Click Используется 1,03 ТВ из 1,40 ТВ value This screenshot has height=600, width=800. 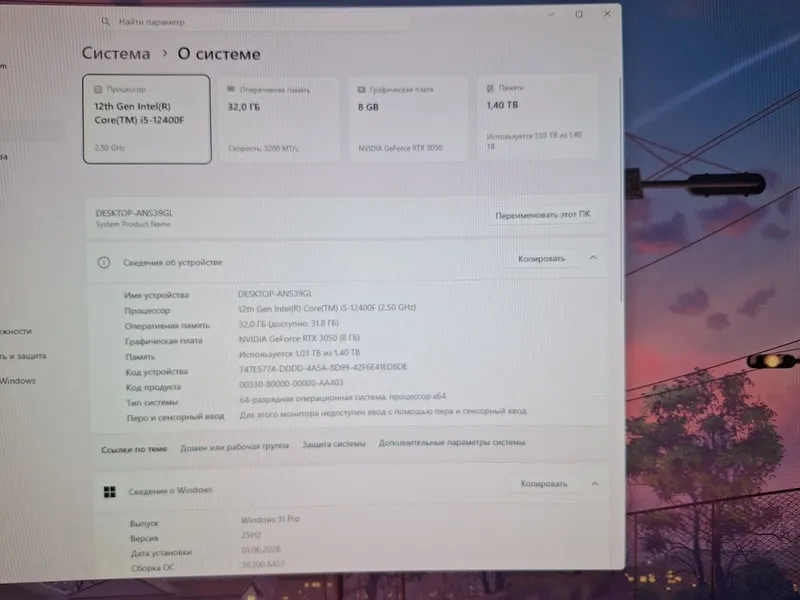click(299, 353)
